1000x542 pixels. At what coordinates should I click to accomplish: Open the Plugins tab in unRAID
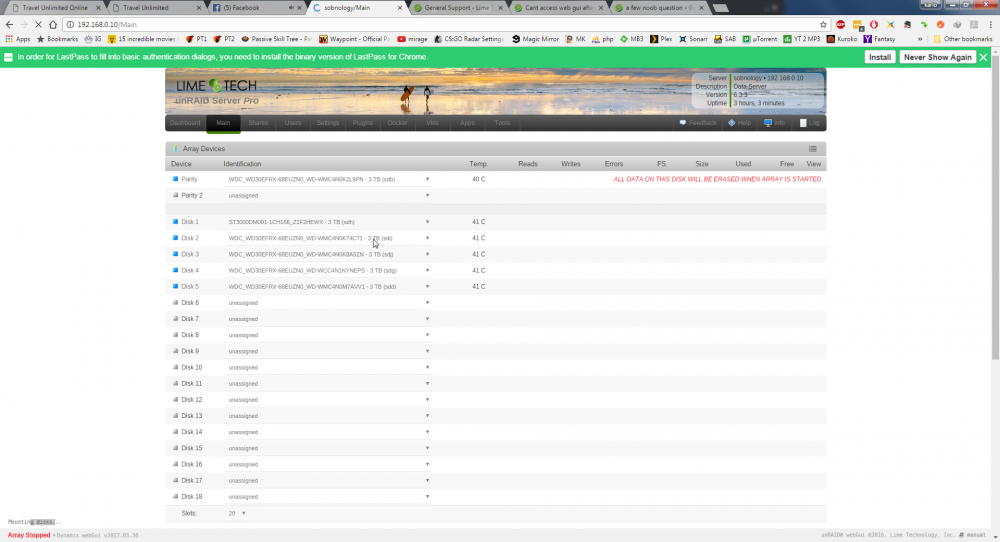pyautogui.click(x=363, y=123)
